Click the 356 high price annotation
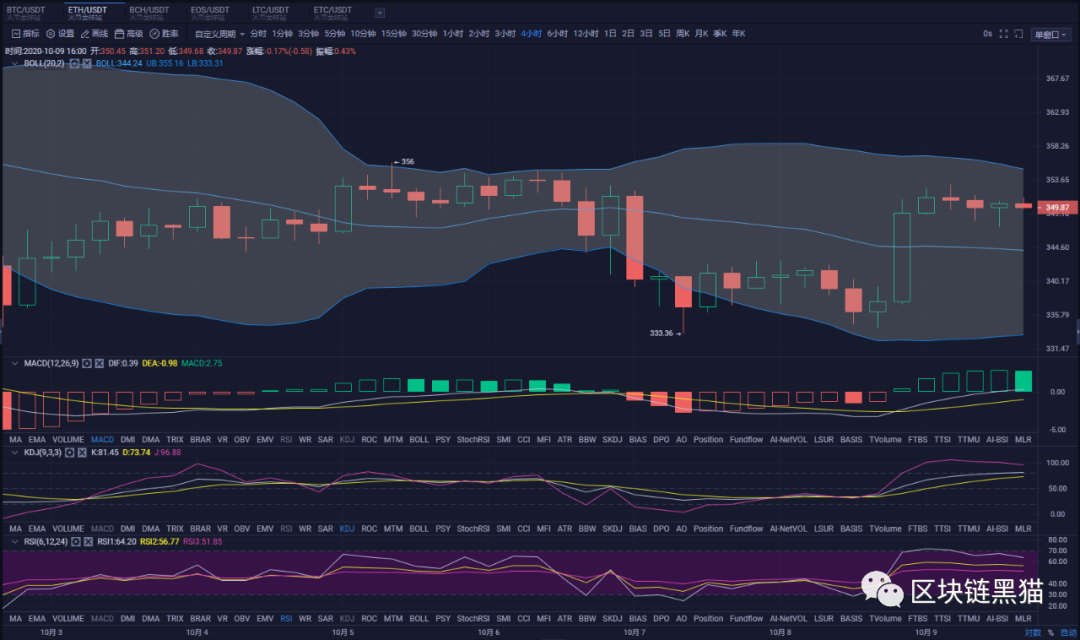Viewport: 1080px width, 640px height. 404,162
